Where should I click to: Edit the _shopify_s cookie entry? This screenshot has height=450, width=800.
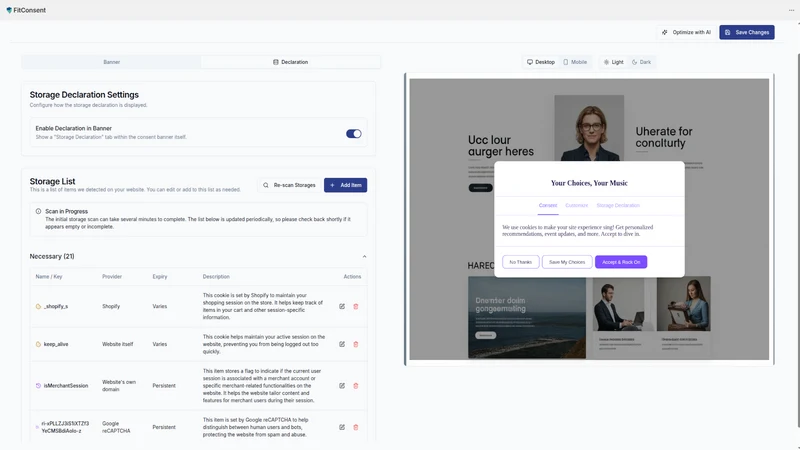pos(342,307)
